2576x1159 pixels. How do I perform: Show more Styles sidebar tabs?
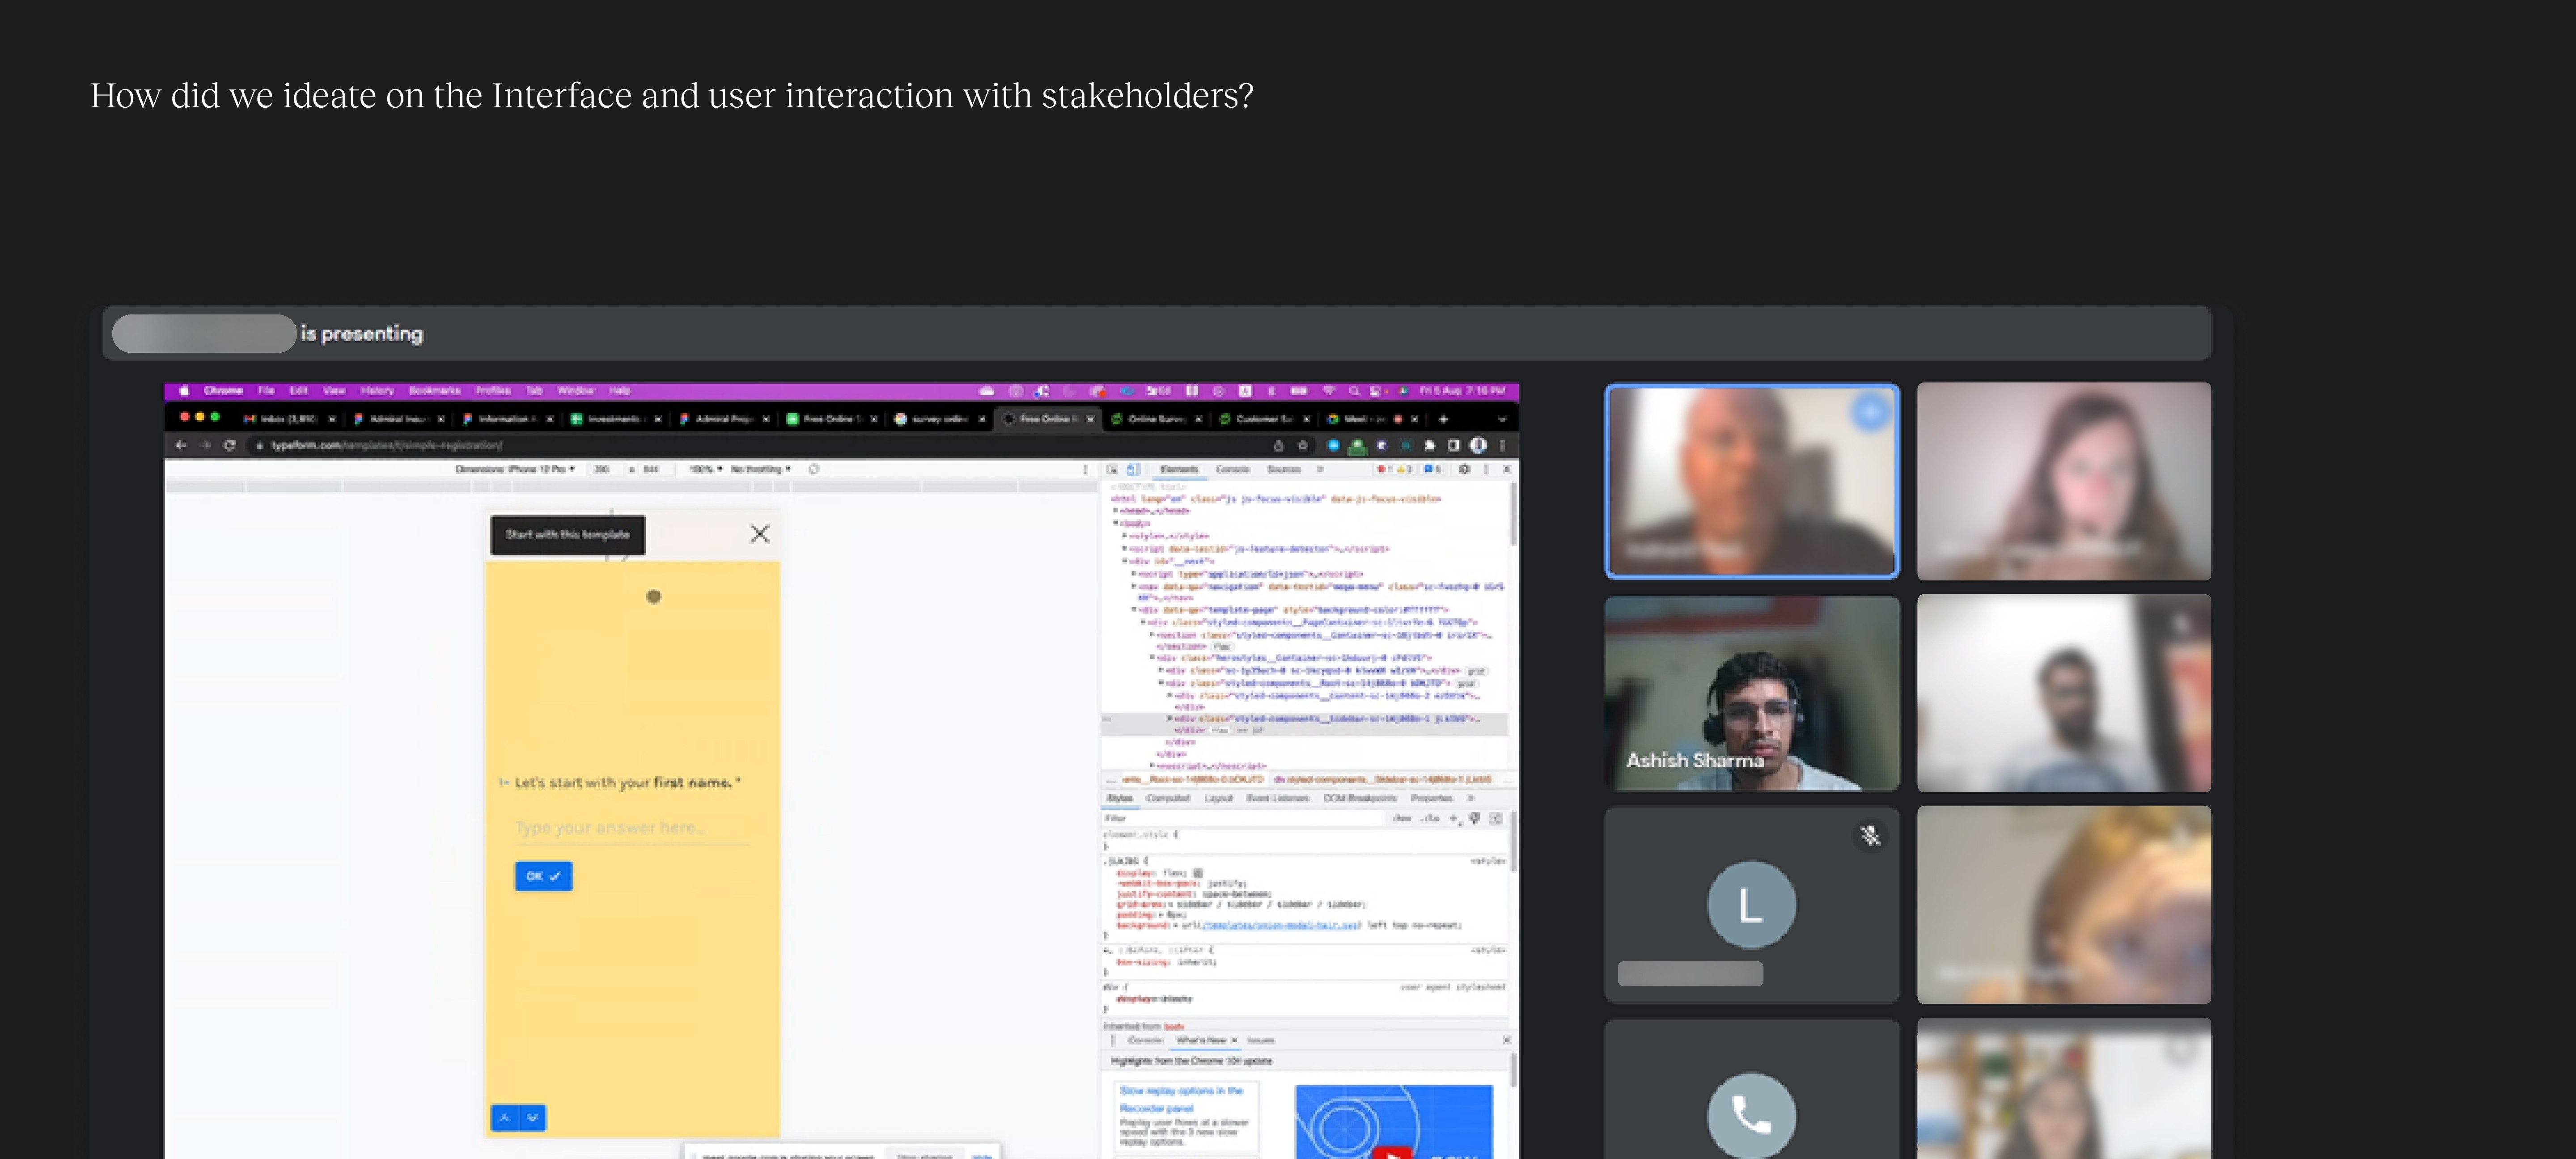click(1471, 798)
